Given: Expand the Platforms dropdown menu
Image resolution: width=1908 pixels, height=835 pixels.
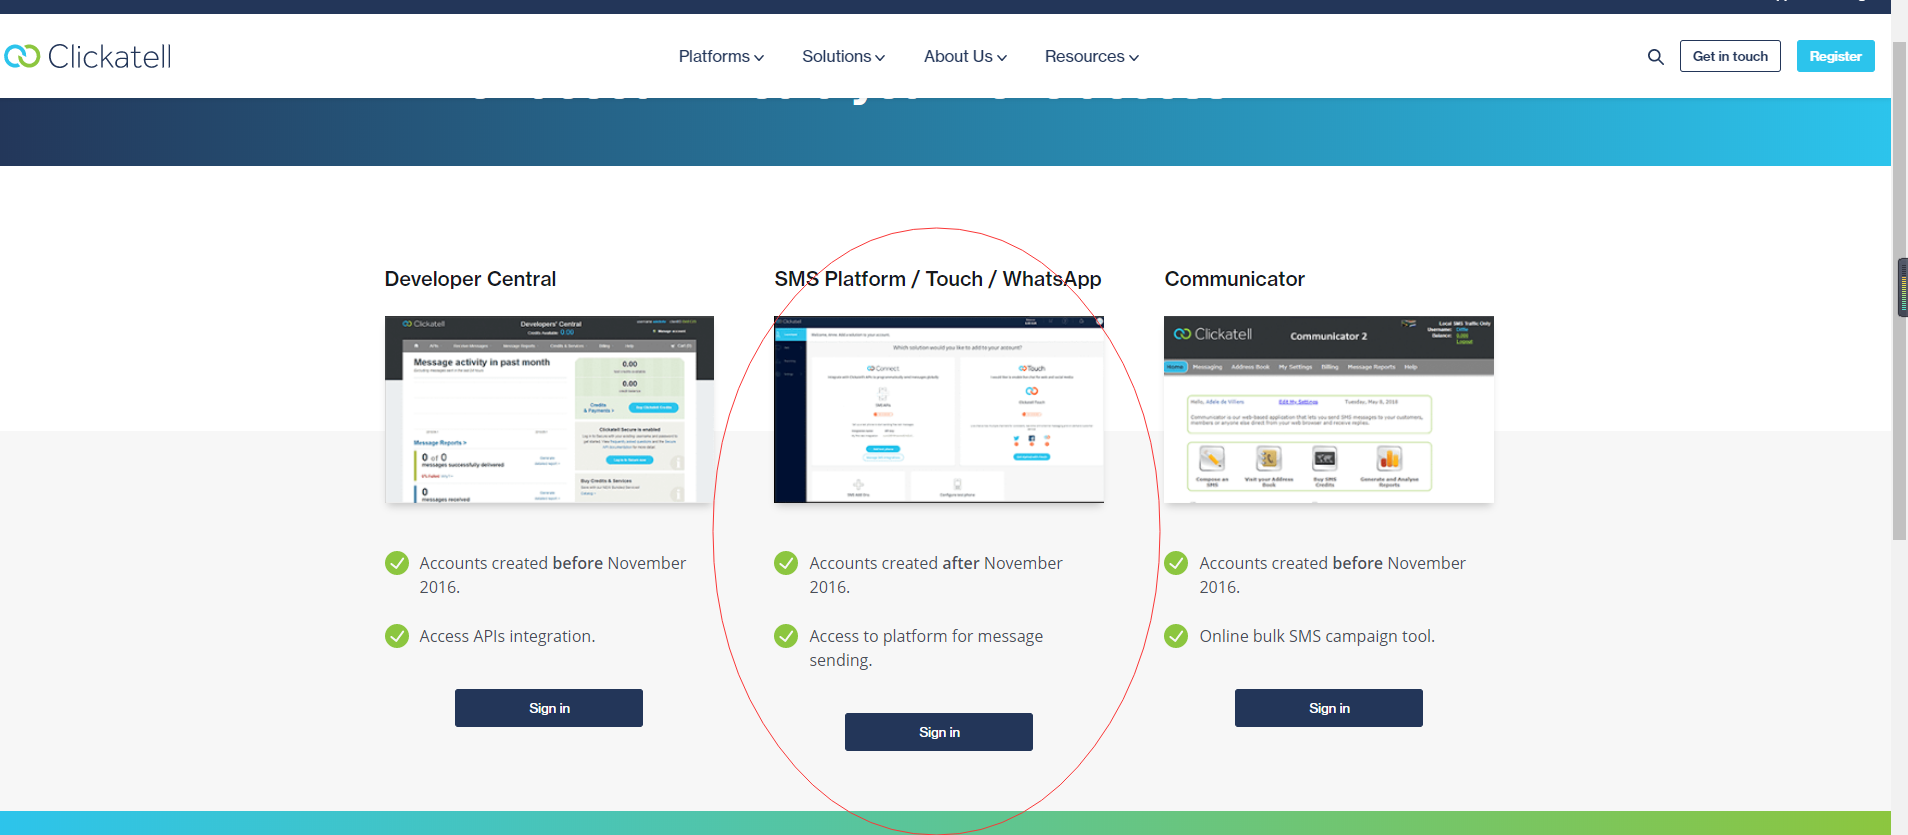Looking at the screenshot, I should coord(721,57).
